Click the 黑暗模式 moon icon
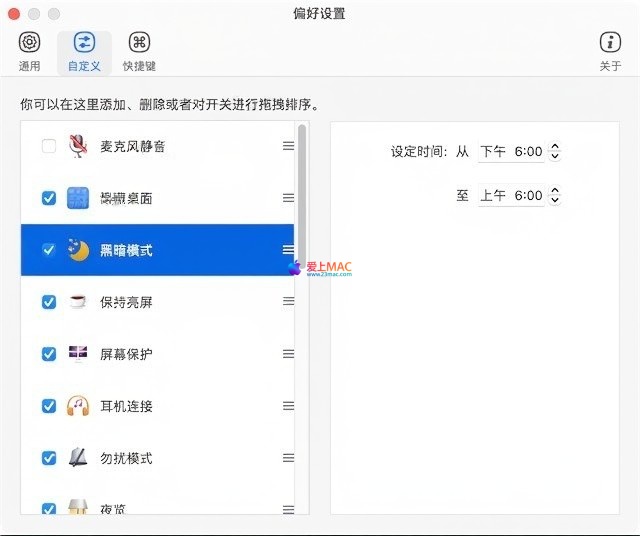Viewport: 640px width, 536px height. pyautogui.click(x=78, y=250)
